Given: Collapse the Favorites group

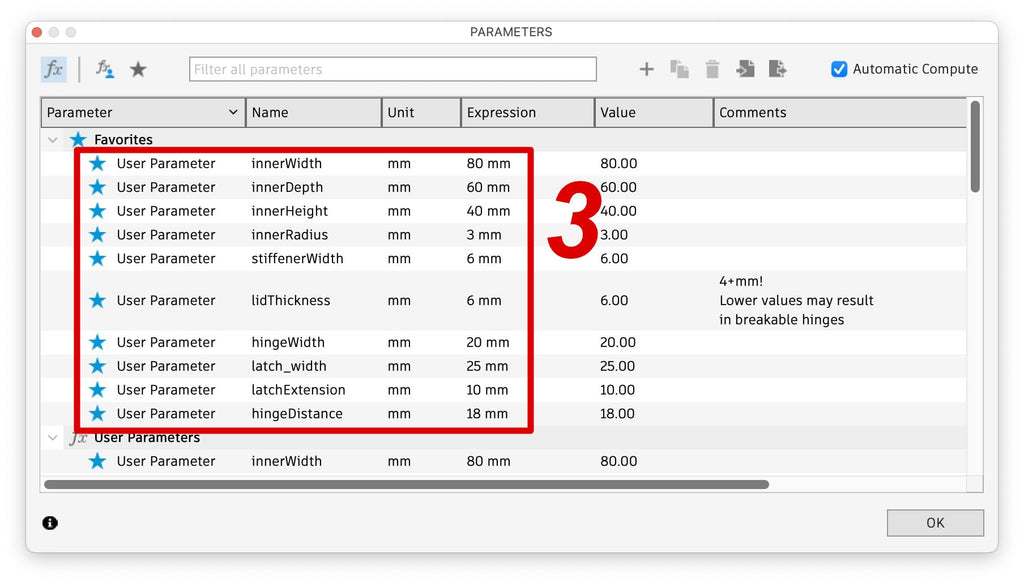Looking at the screenshot, I should point(53,139).
